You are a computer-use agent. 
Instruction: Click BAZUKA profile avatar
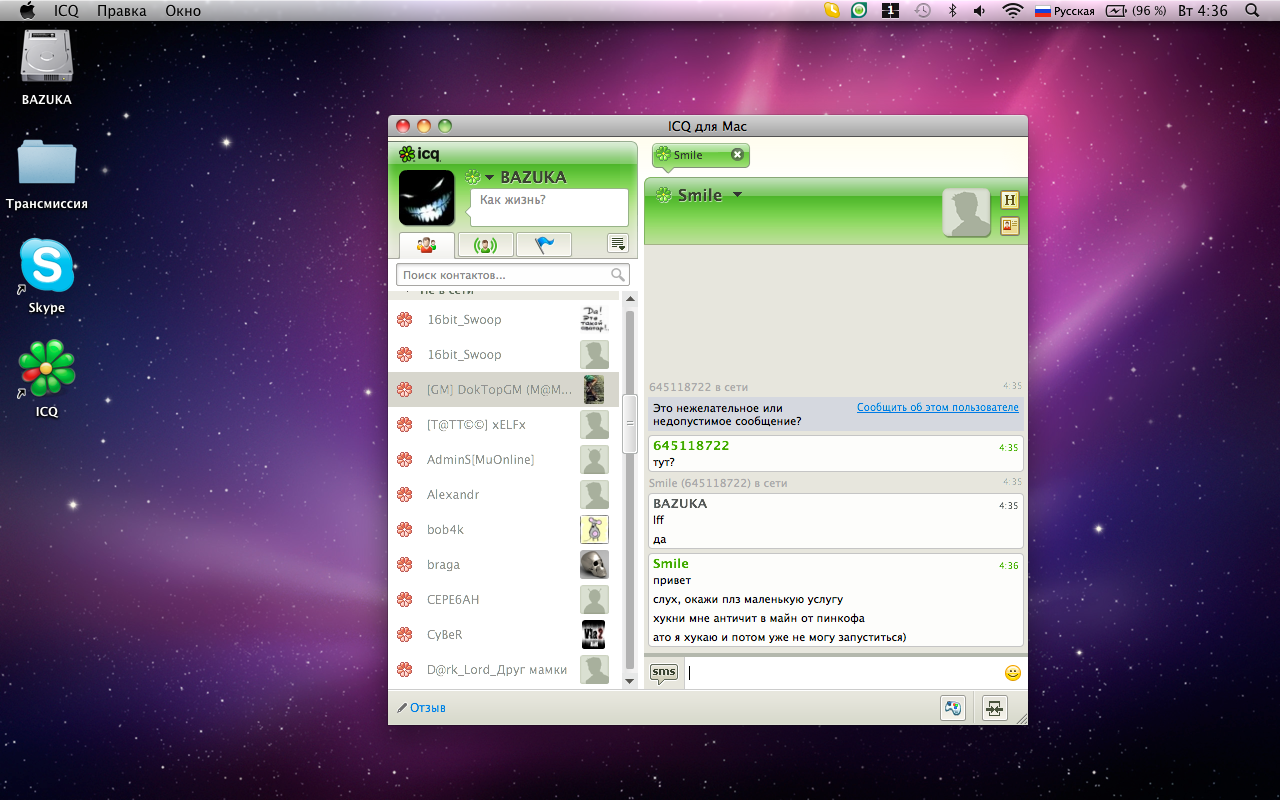click(427, 197)
